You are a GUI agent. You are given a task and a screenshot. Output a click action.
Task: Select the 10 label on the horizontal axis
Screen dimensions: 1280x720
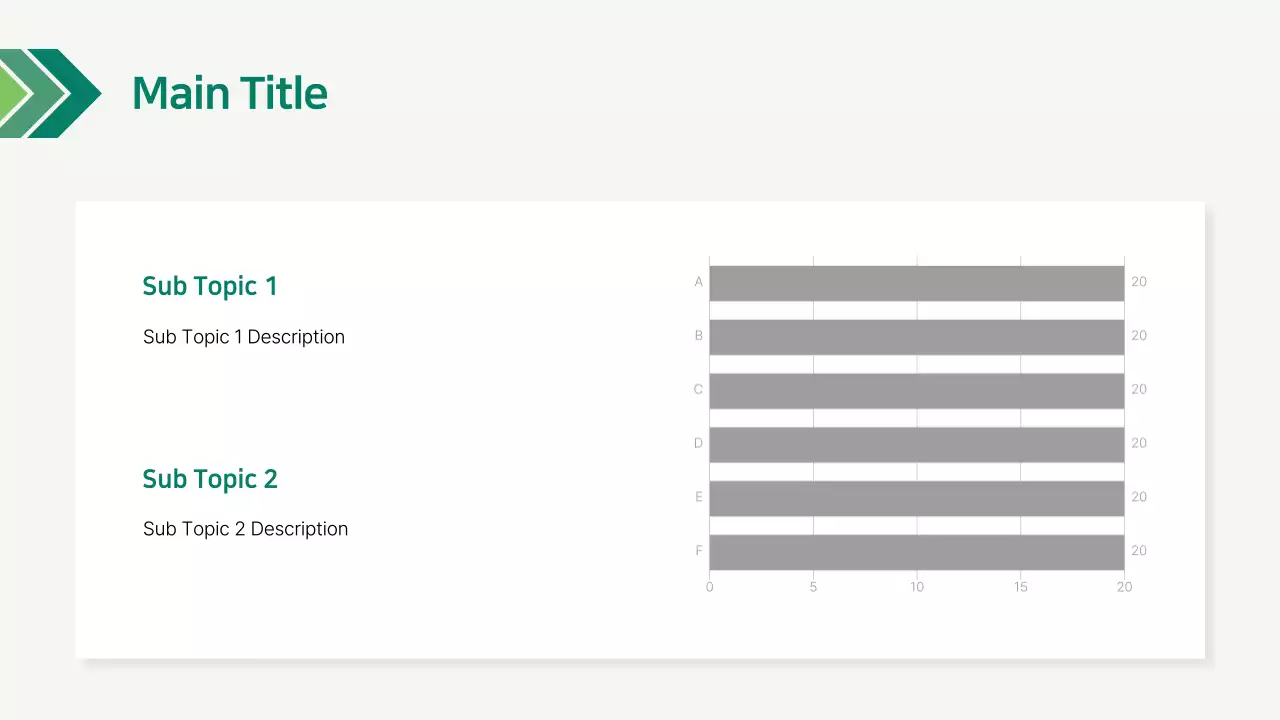[x=917, y=587]
